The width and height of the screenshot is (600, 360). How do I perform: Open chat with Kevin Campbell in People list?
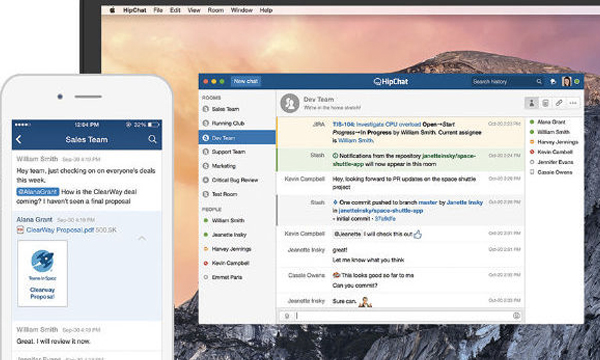point(237,263)
